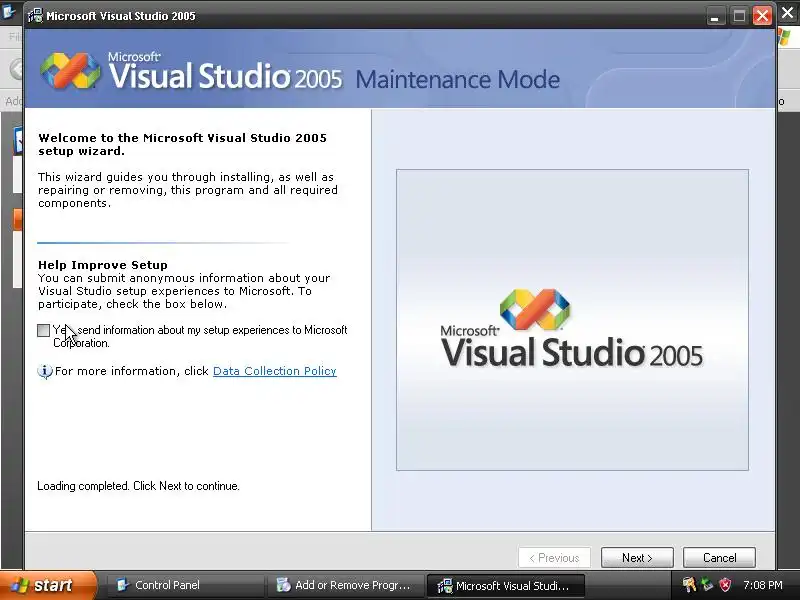The width and height of the screenshot is (800, 600).
Task: Click the Next button
Action: tap(637, 558)
